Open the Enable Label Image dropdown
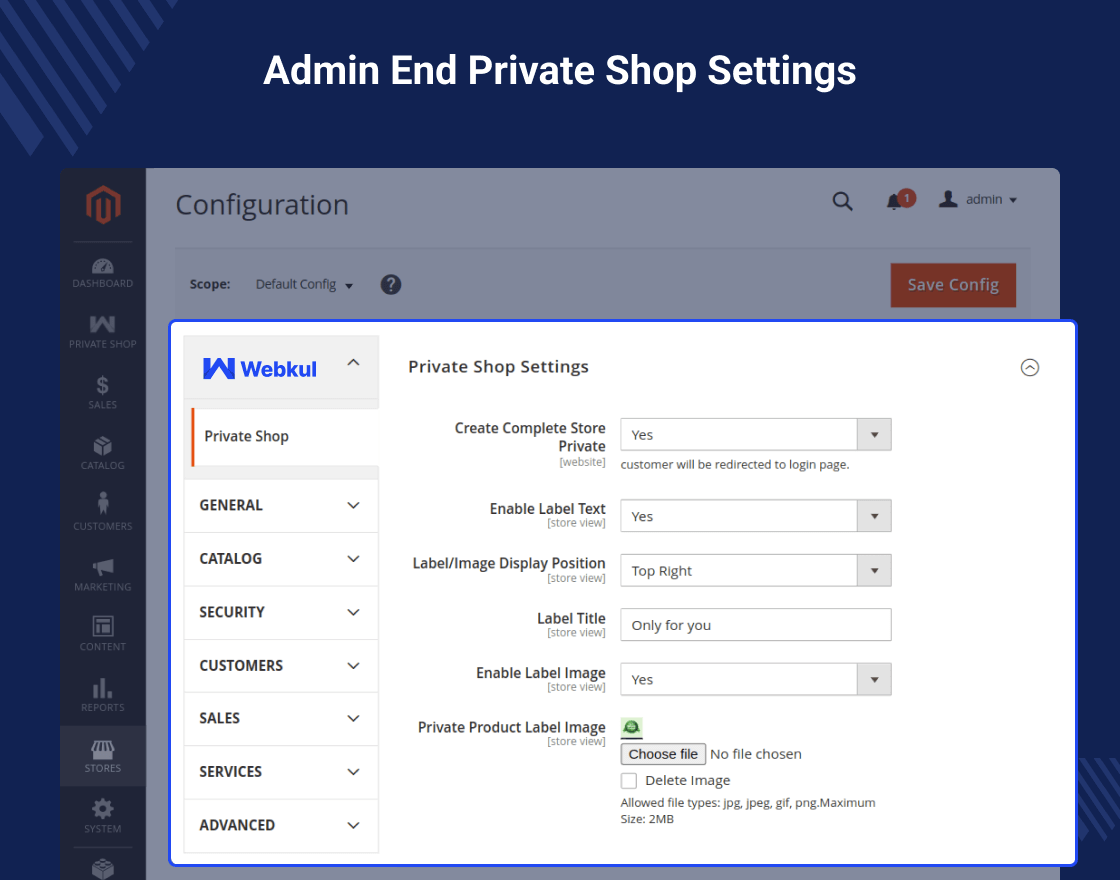This screenshot has width=1120, height=880. (756, 679)
